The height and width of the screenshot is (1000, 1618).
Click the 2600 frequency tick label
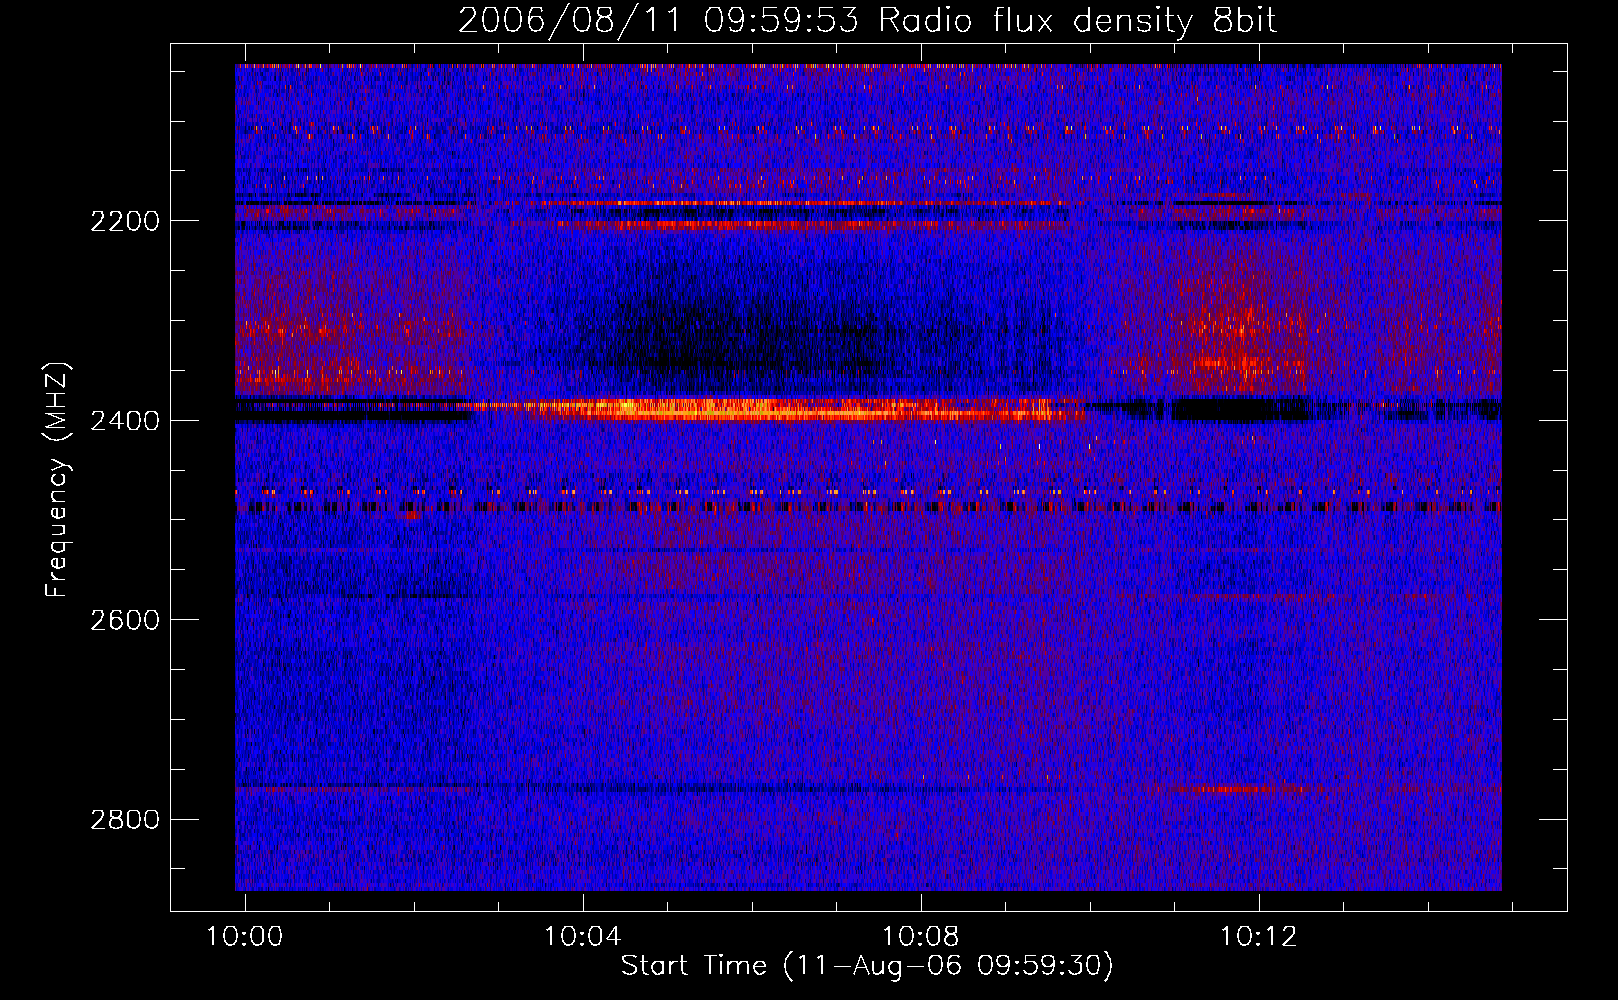125,620
